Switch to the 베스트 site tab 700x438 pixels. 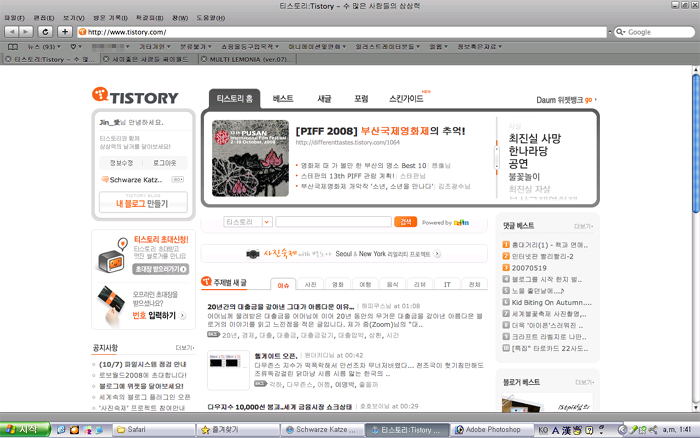click(x=283, y=99)
